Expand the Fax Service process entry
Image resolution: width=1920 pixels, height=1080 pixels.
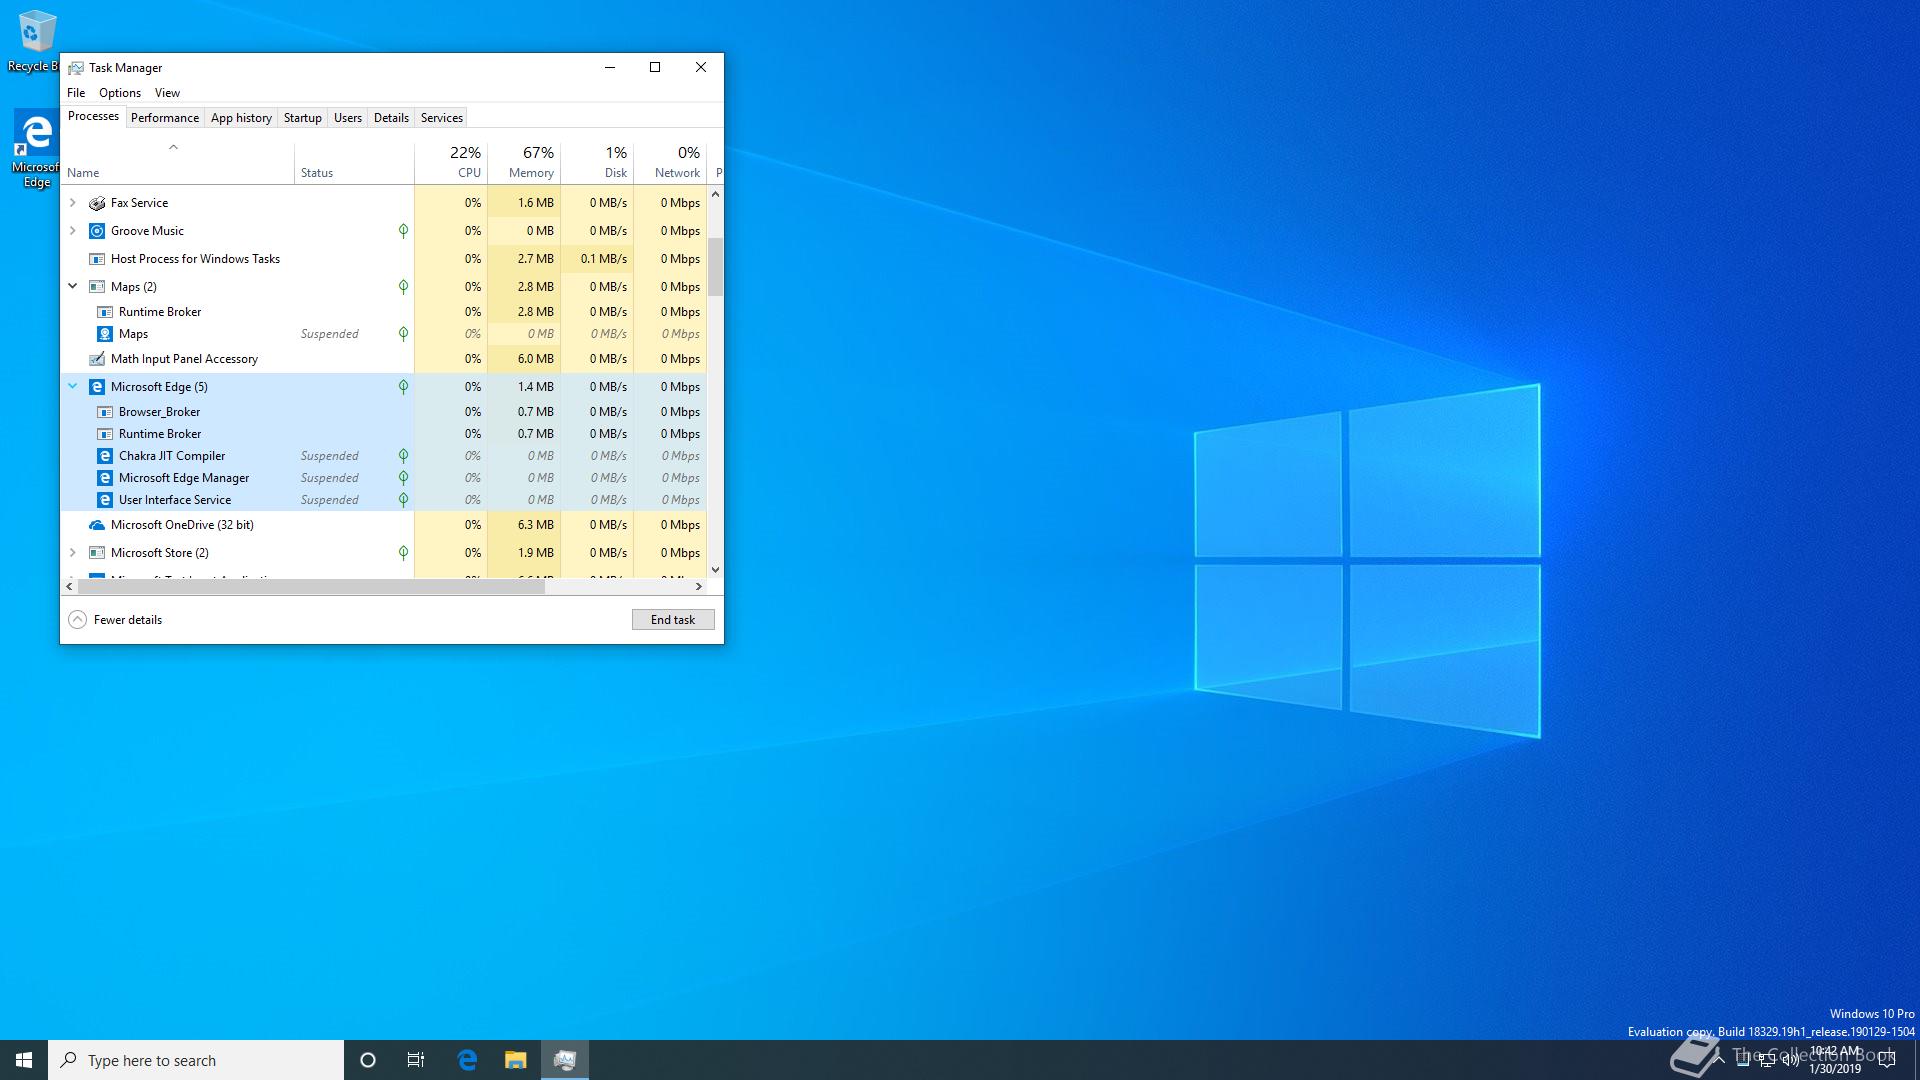[73, 203]
